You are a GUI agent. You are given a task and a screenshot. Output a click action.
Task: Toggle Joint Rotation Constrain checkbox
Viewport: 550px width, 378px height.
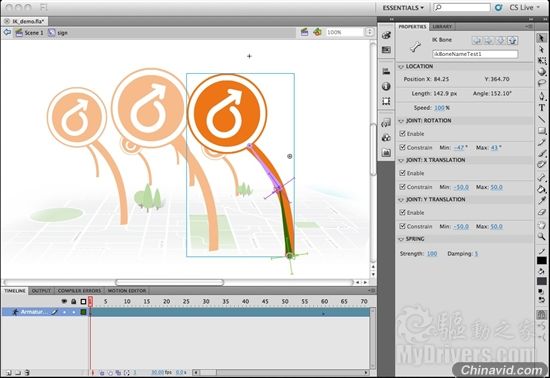point(402,147)
